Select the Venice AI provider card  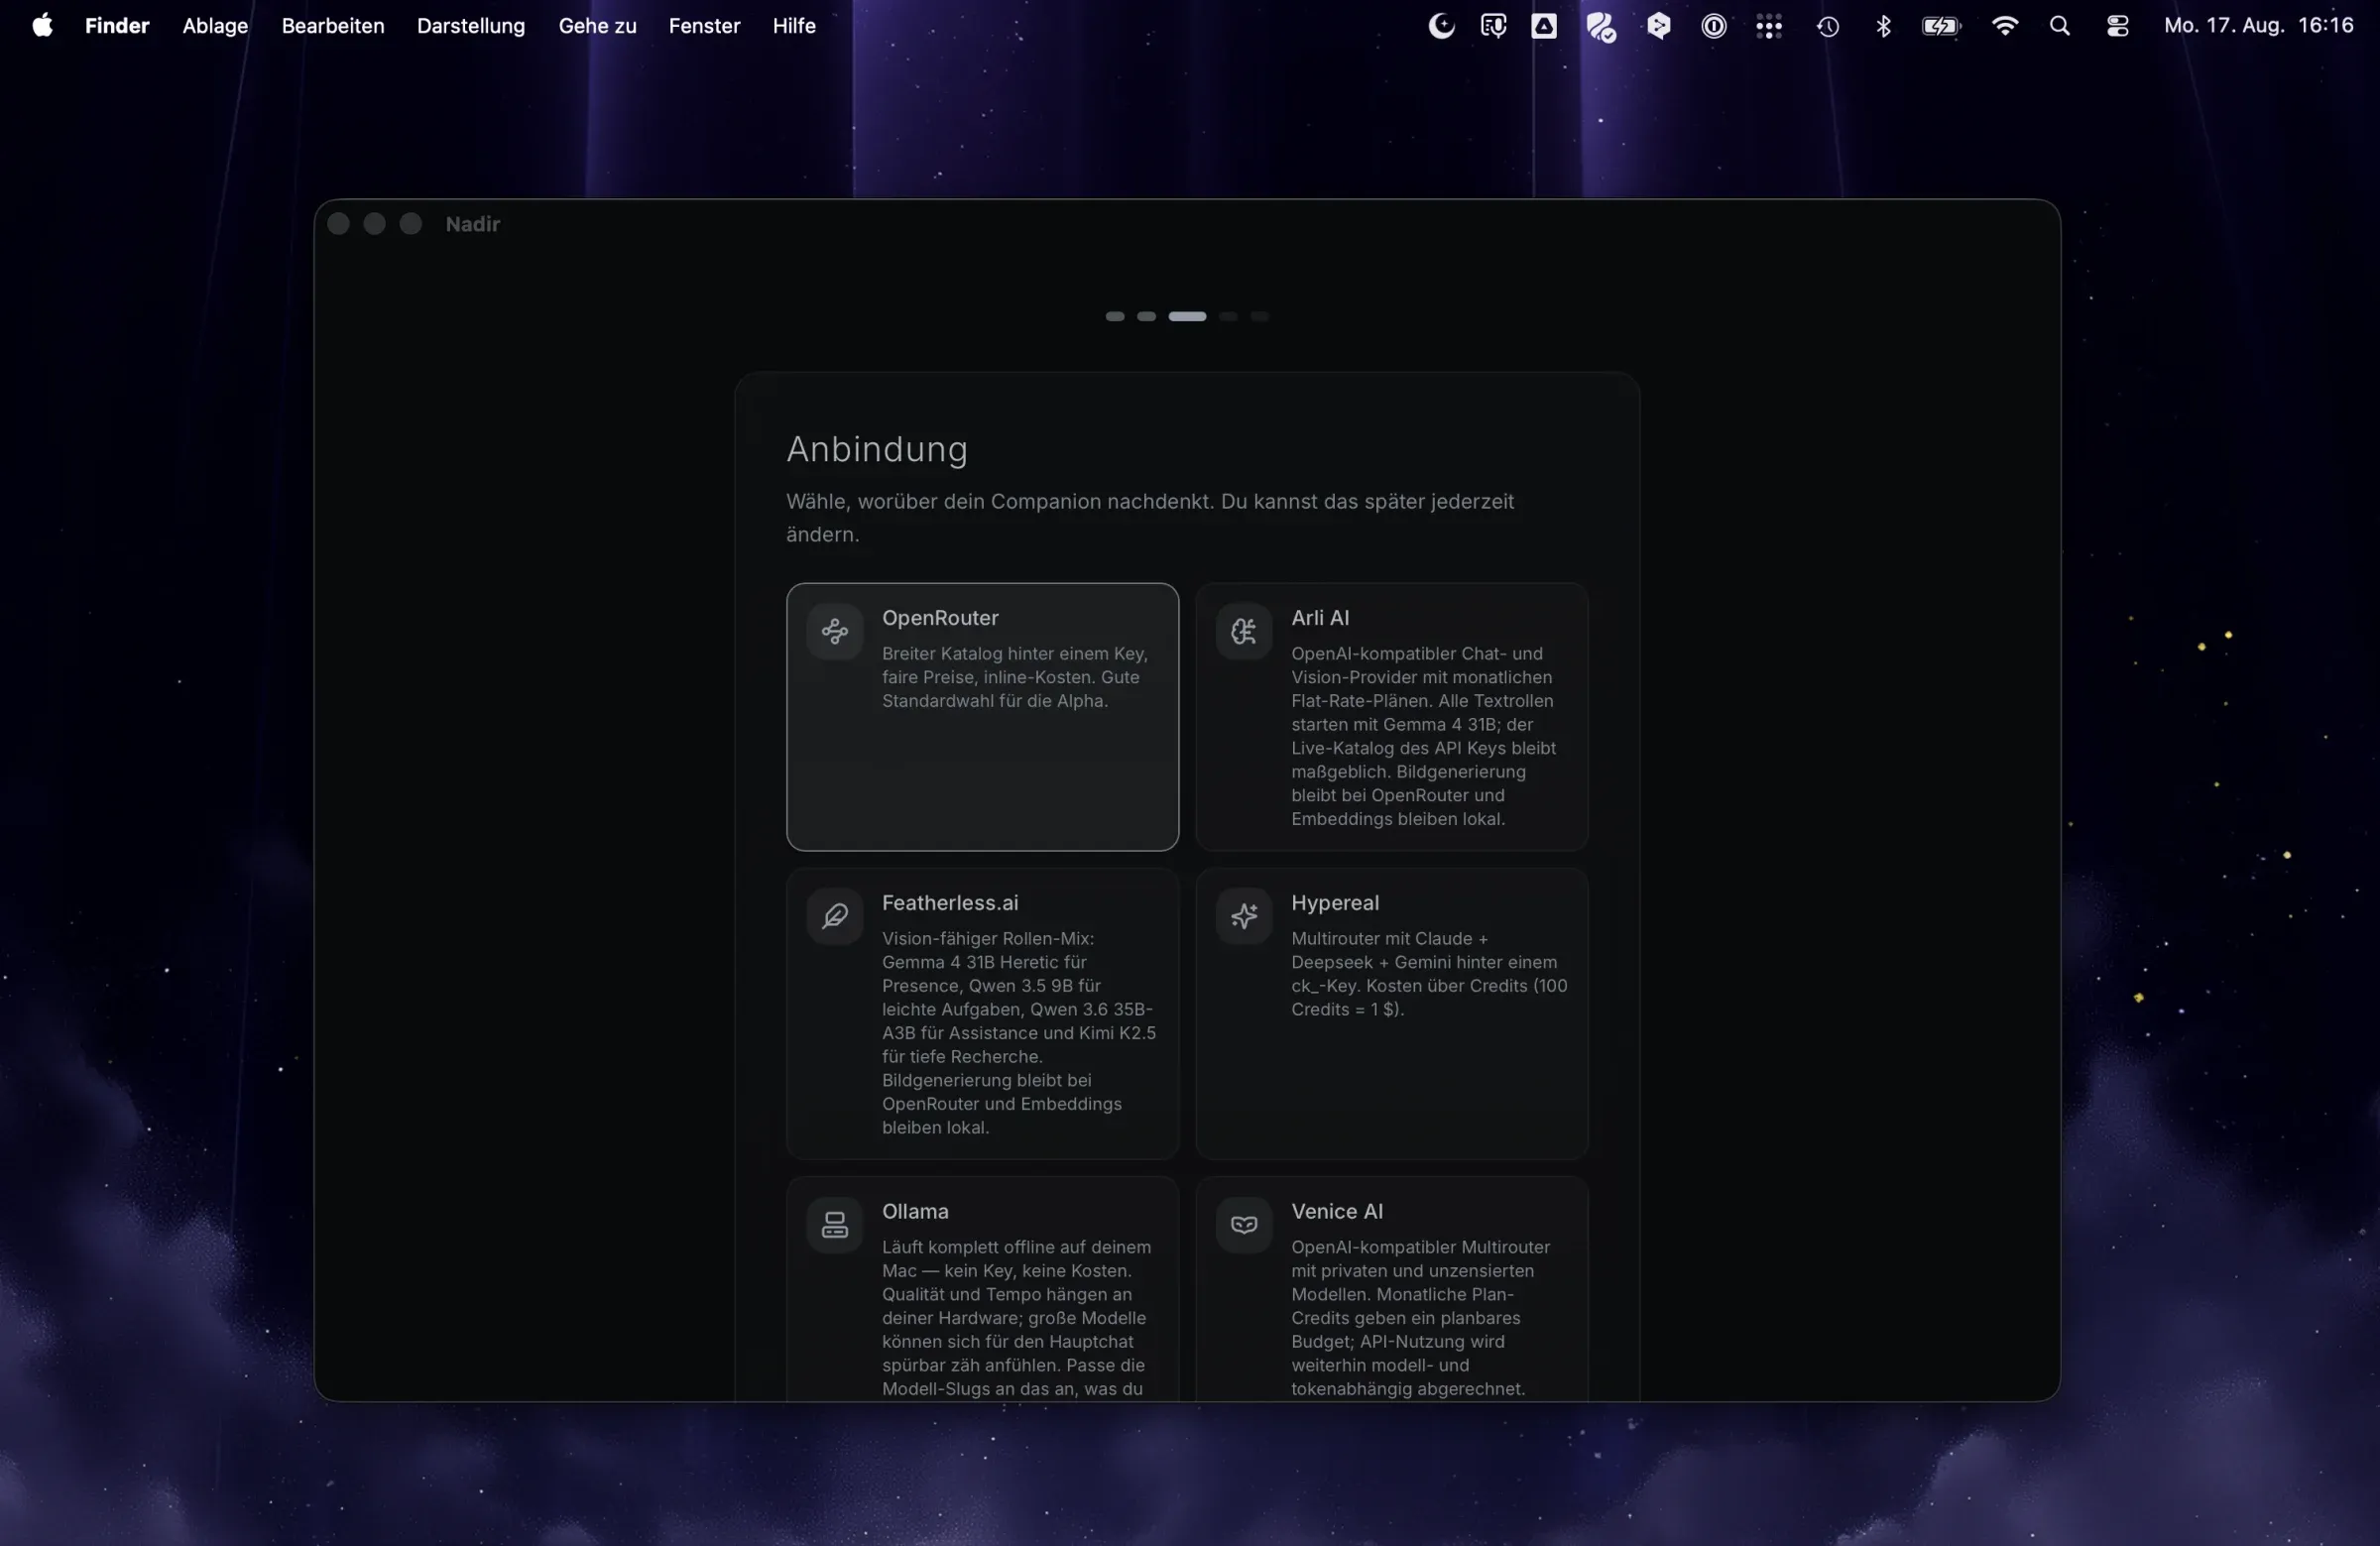click(1392, 1289)
